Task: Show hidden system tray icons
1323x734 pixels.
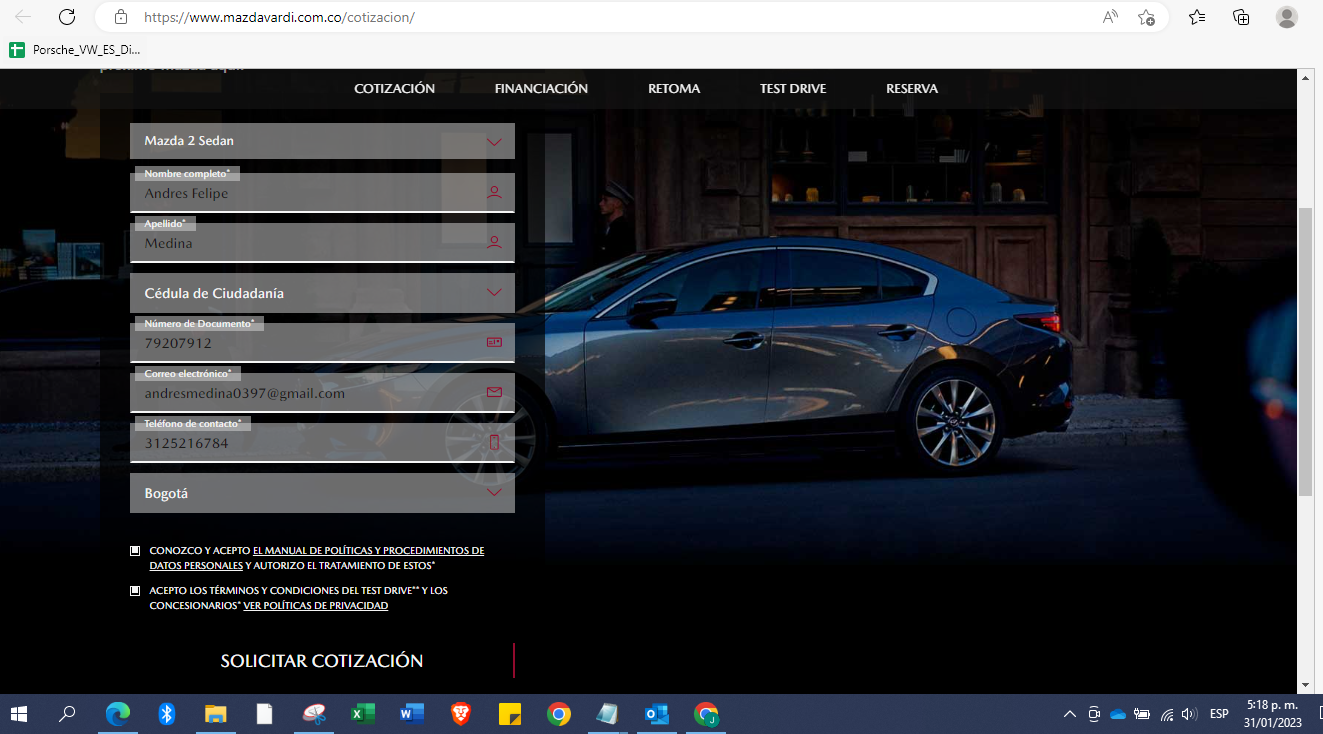Action: point(1070,714)
